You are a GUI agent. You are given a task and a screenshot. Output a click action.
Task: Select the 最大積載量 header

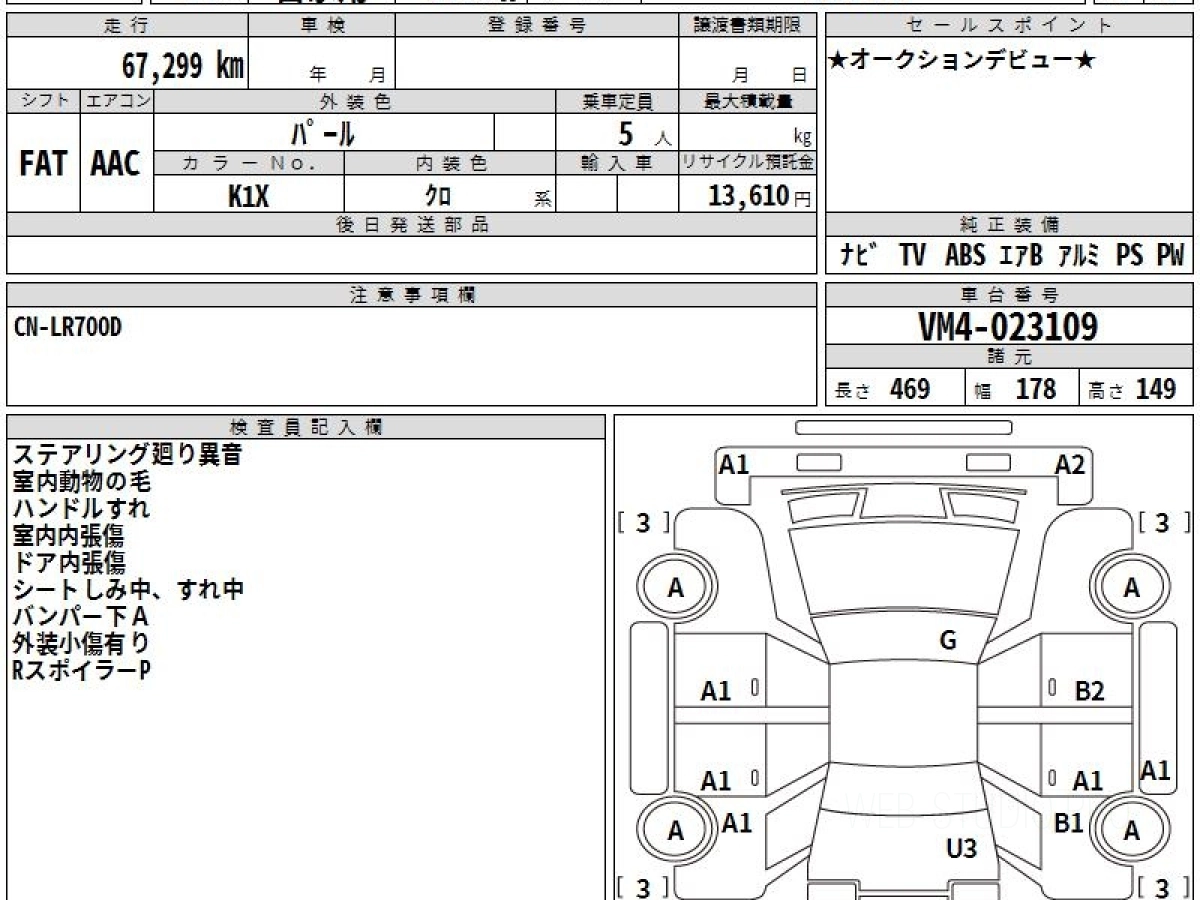(x=747, y=101)
